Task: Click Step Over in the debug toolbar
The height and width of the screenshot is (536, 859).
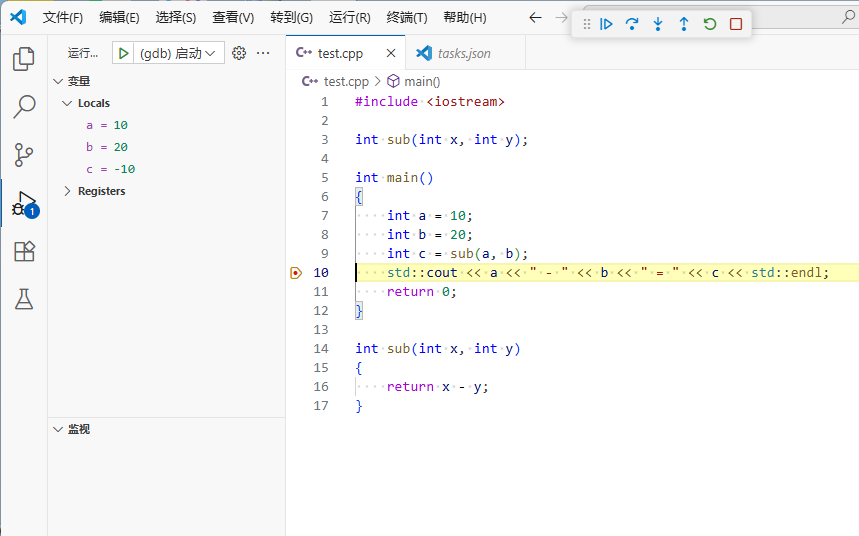Action: click(632, 24)
